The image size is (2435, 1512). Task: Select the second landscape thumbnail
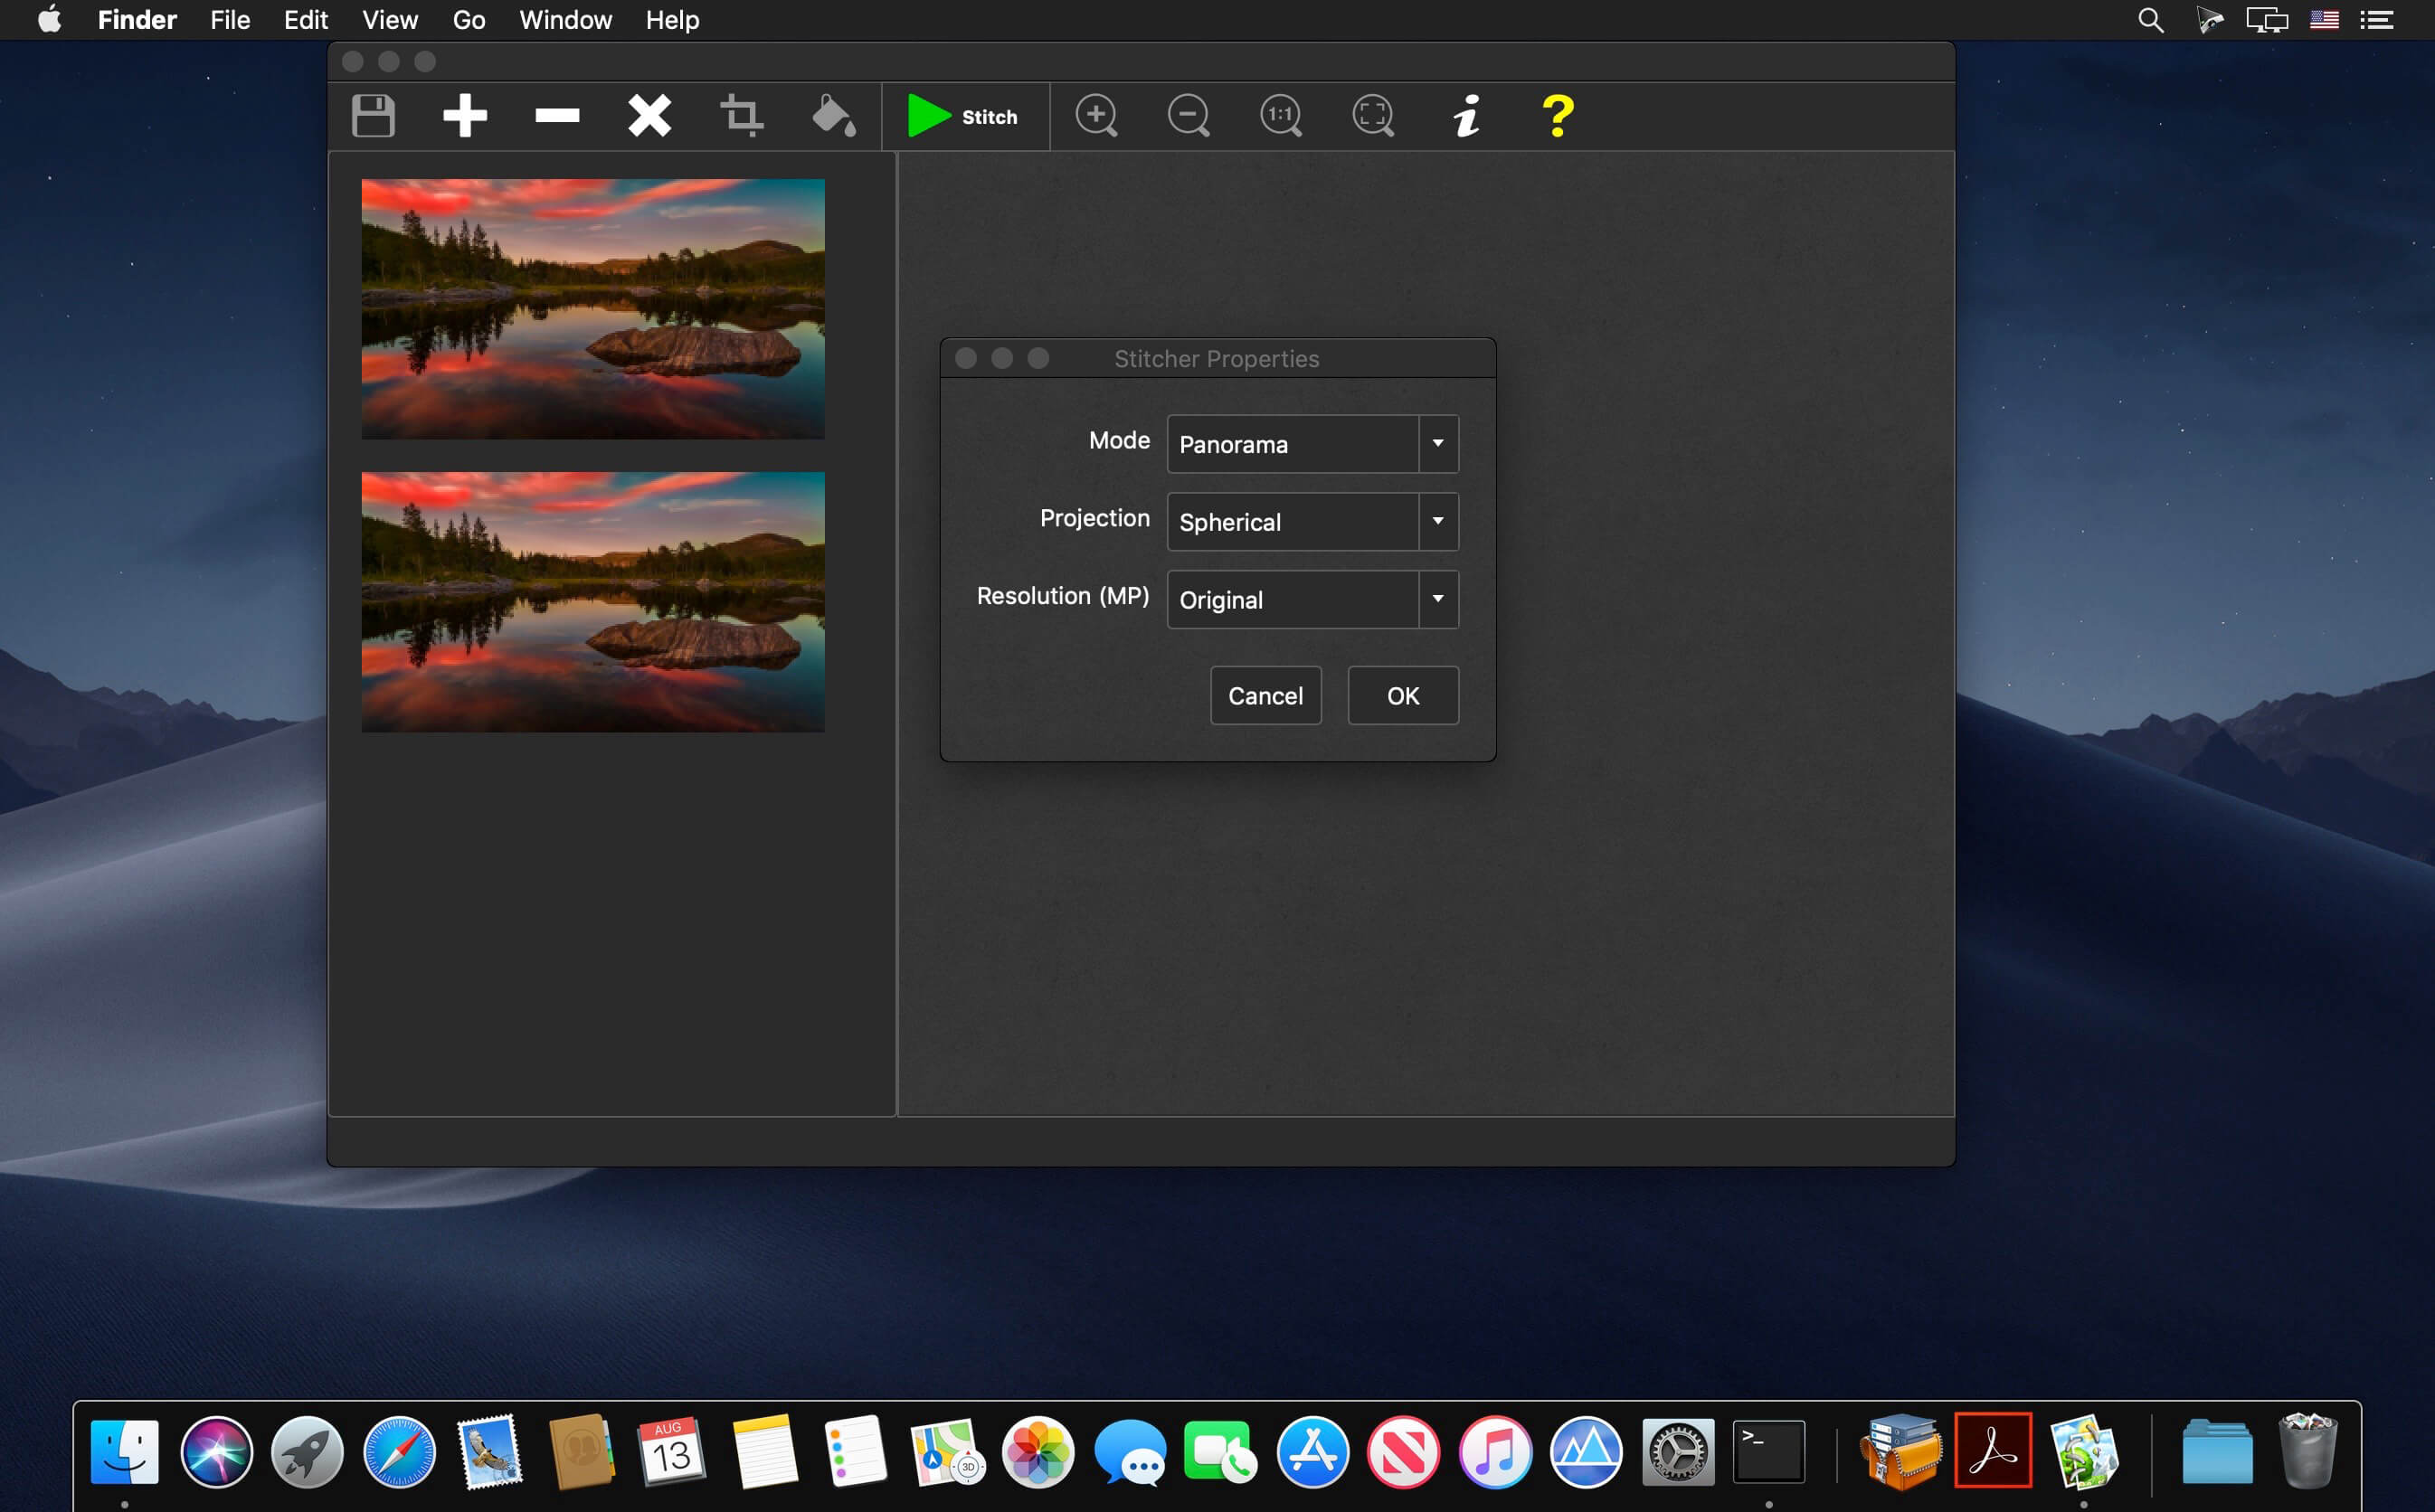593,602
